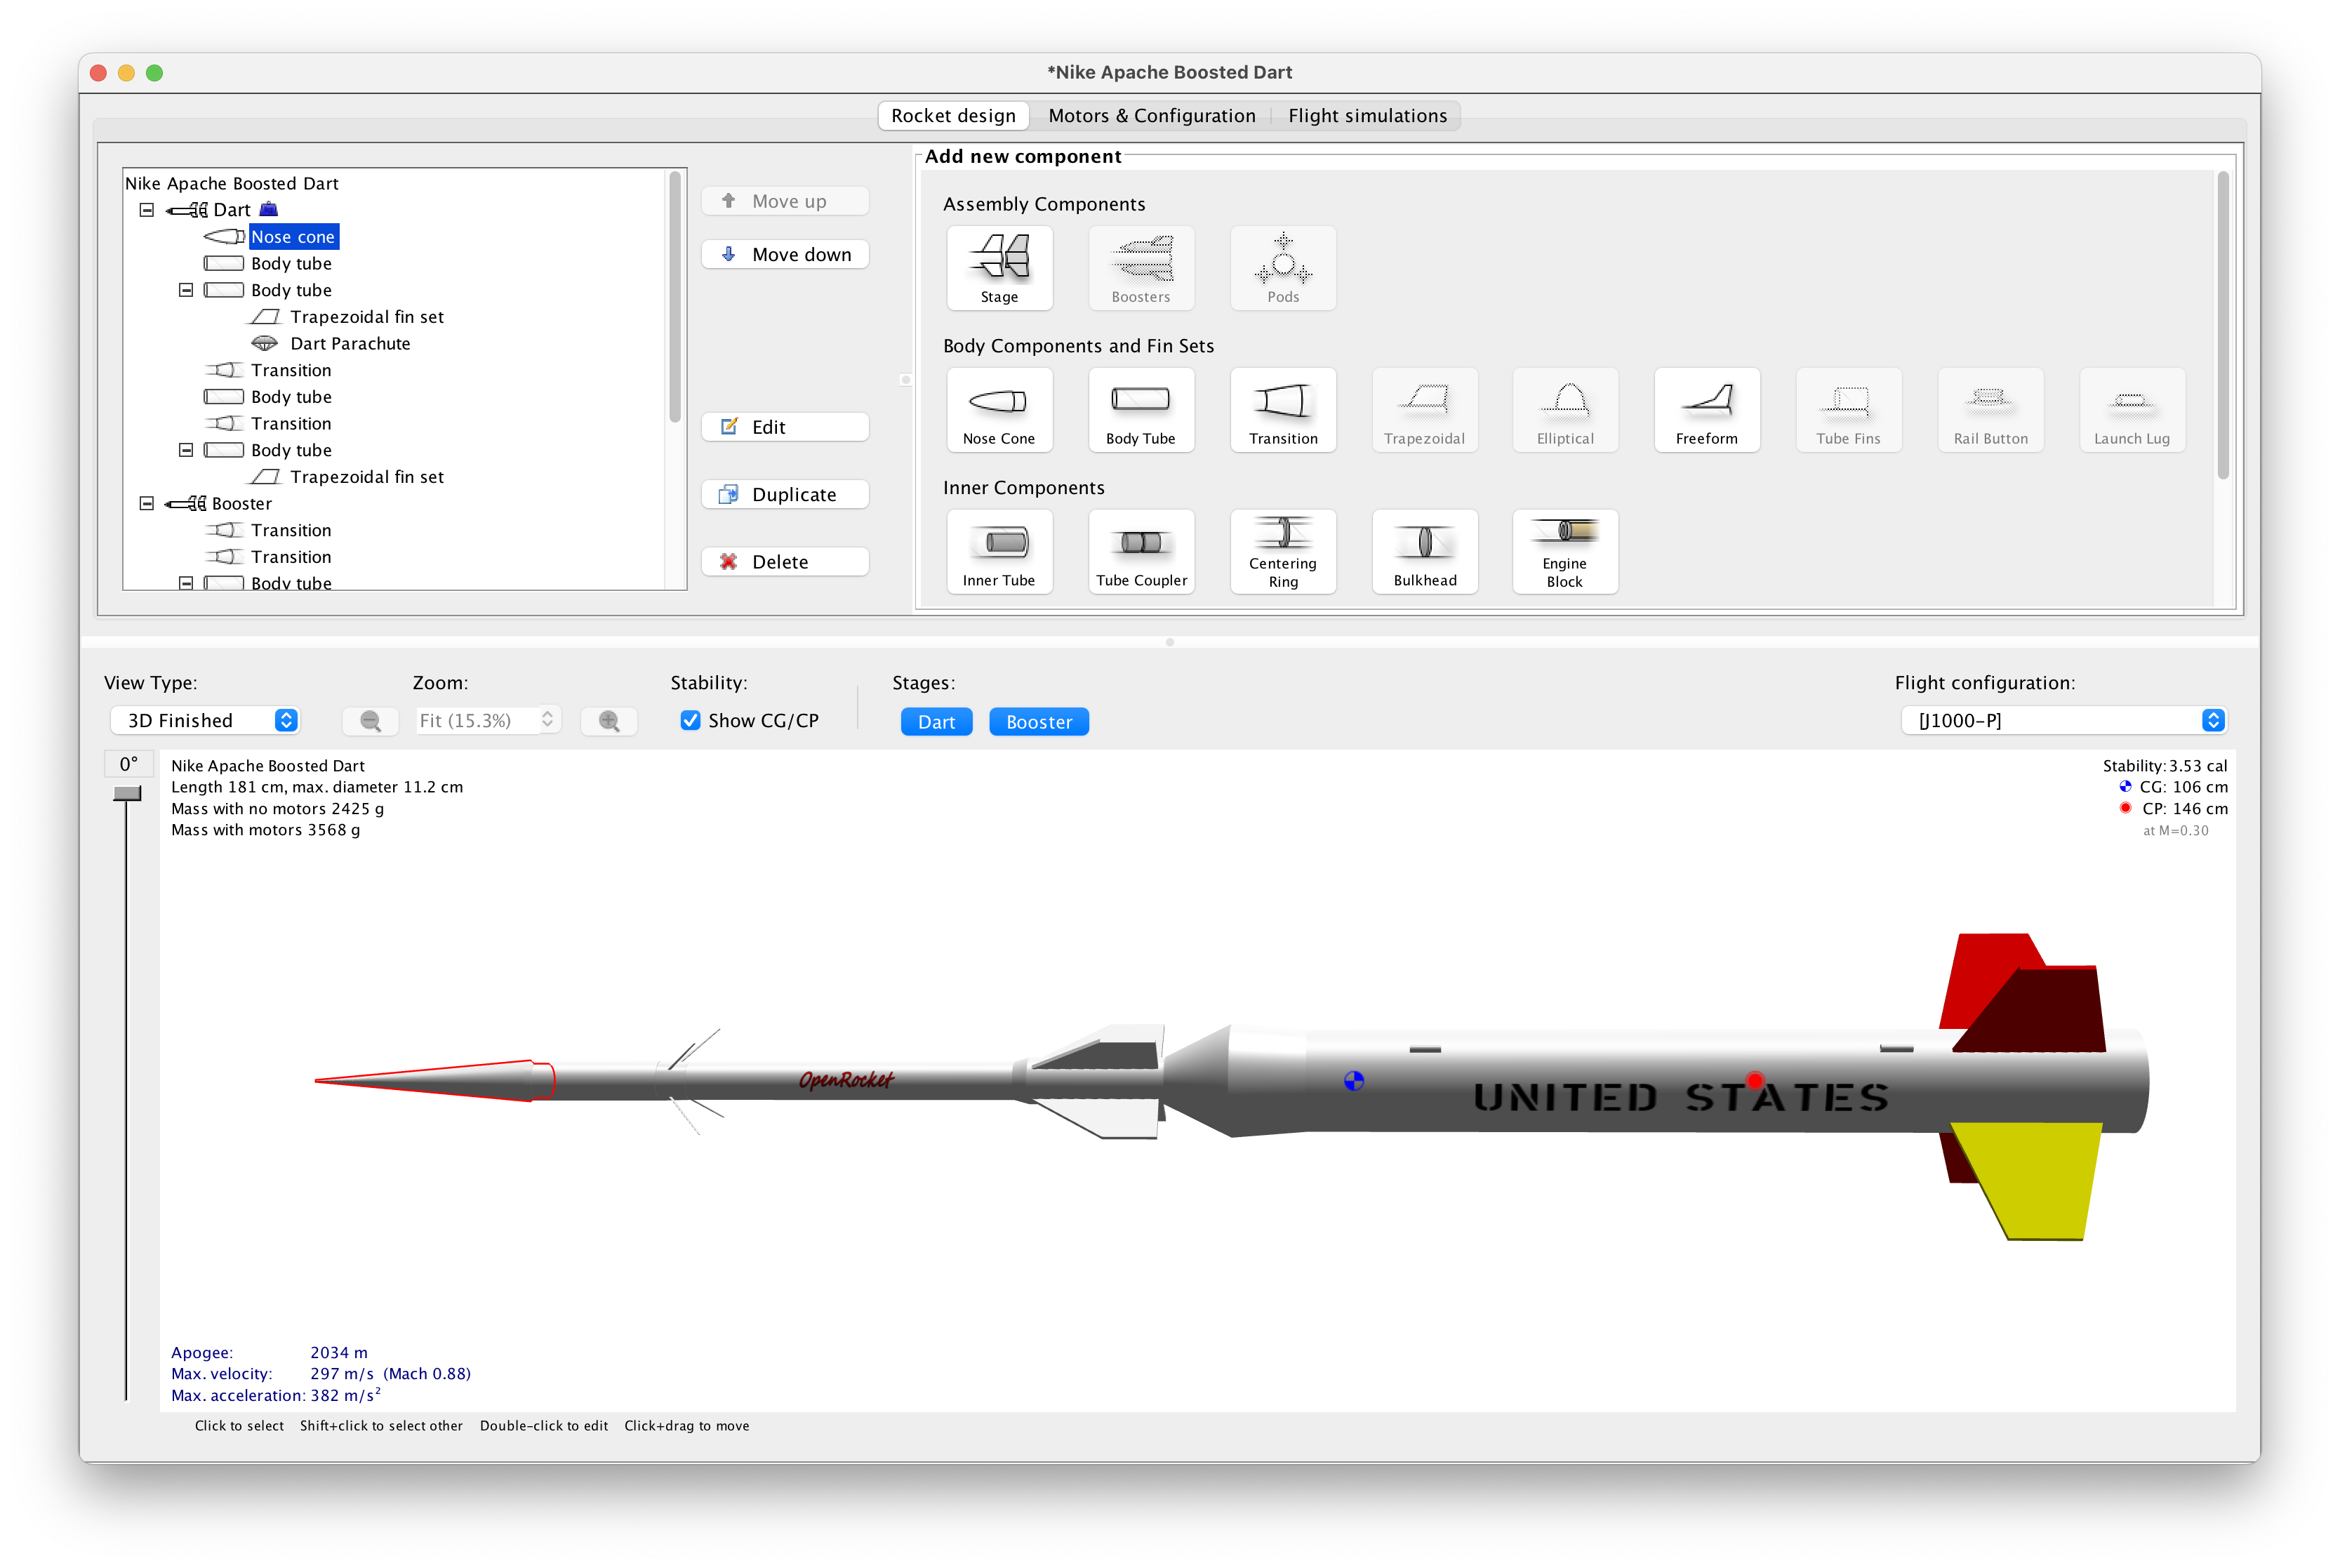Open the Flight configuration dropdown

coord(2062,721)
